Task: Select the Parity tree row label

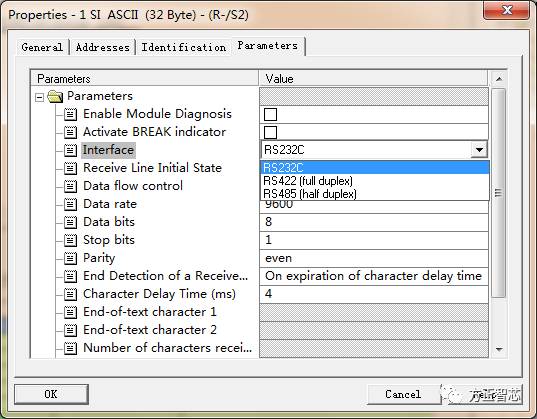Action: coord(99,258)
